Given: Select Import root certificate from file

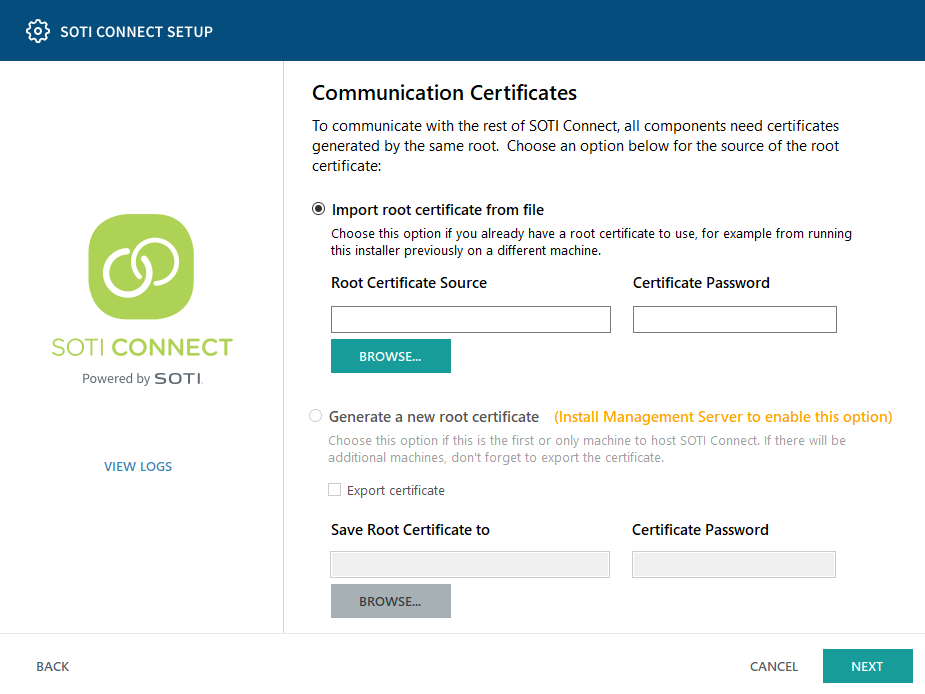Looking at the screenshot, I should click(319, 209).
